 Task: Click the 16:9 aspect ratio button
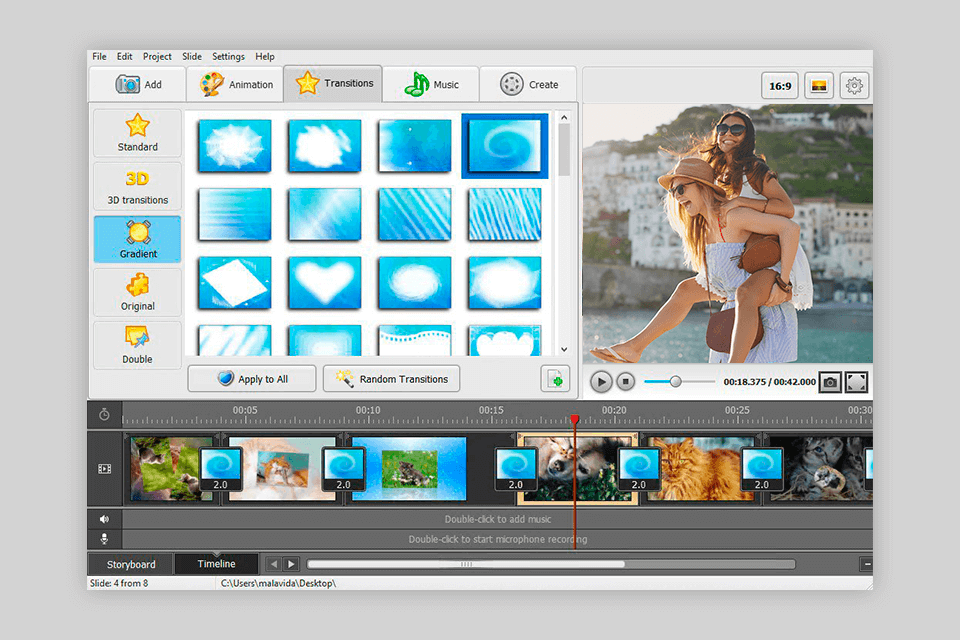[780, 86]
